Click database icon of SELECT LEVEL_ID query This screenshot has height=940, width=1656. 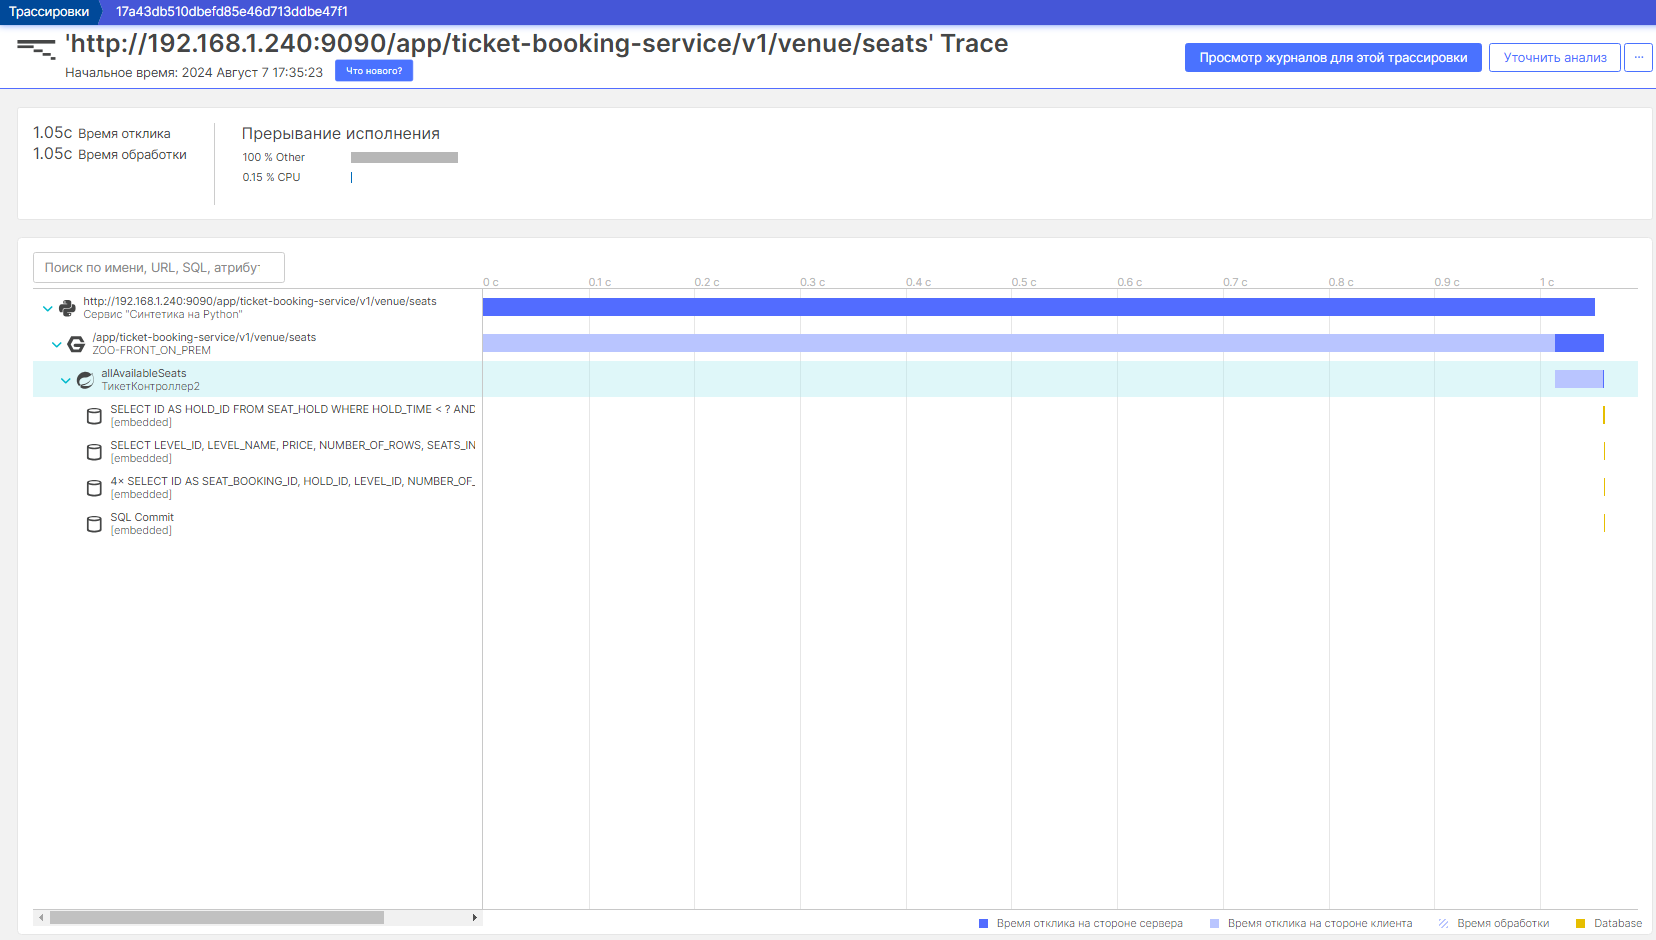coord(94,452)
